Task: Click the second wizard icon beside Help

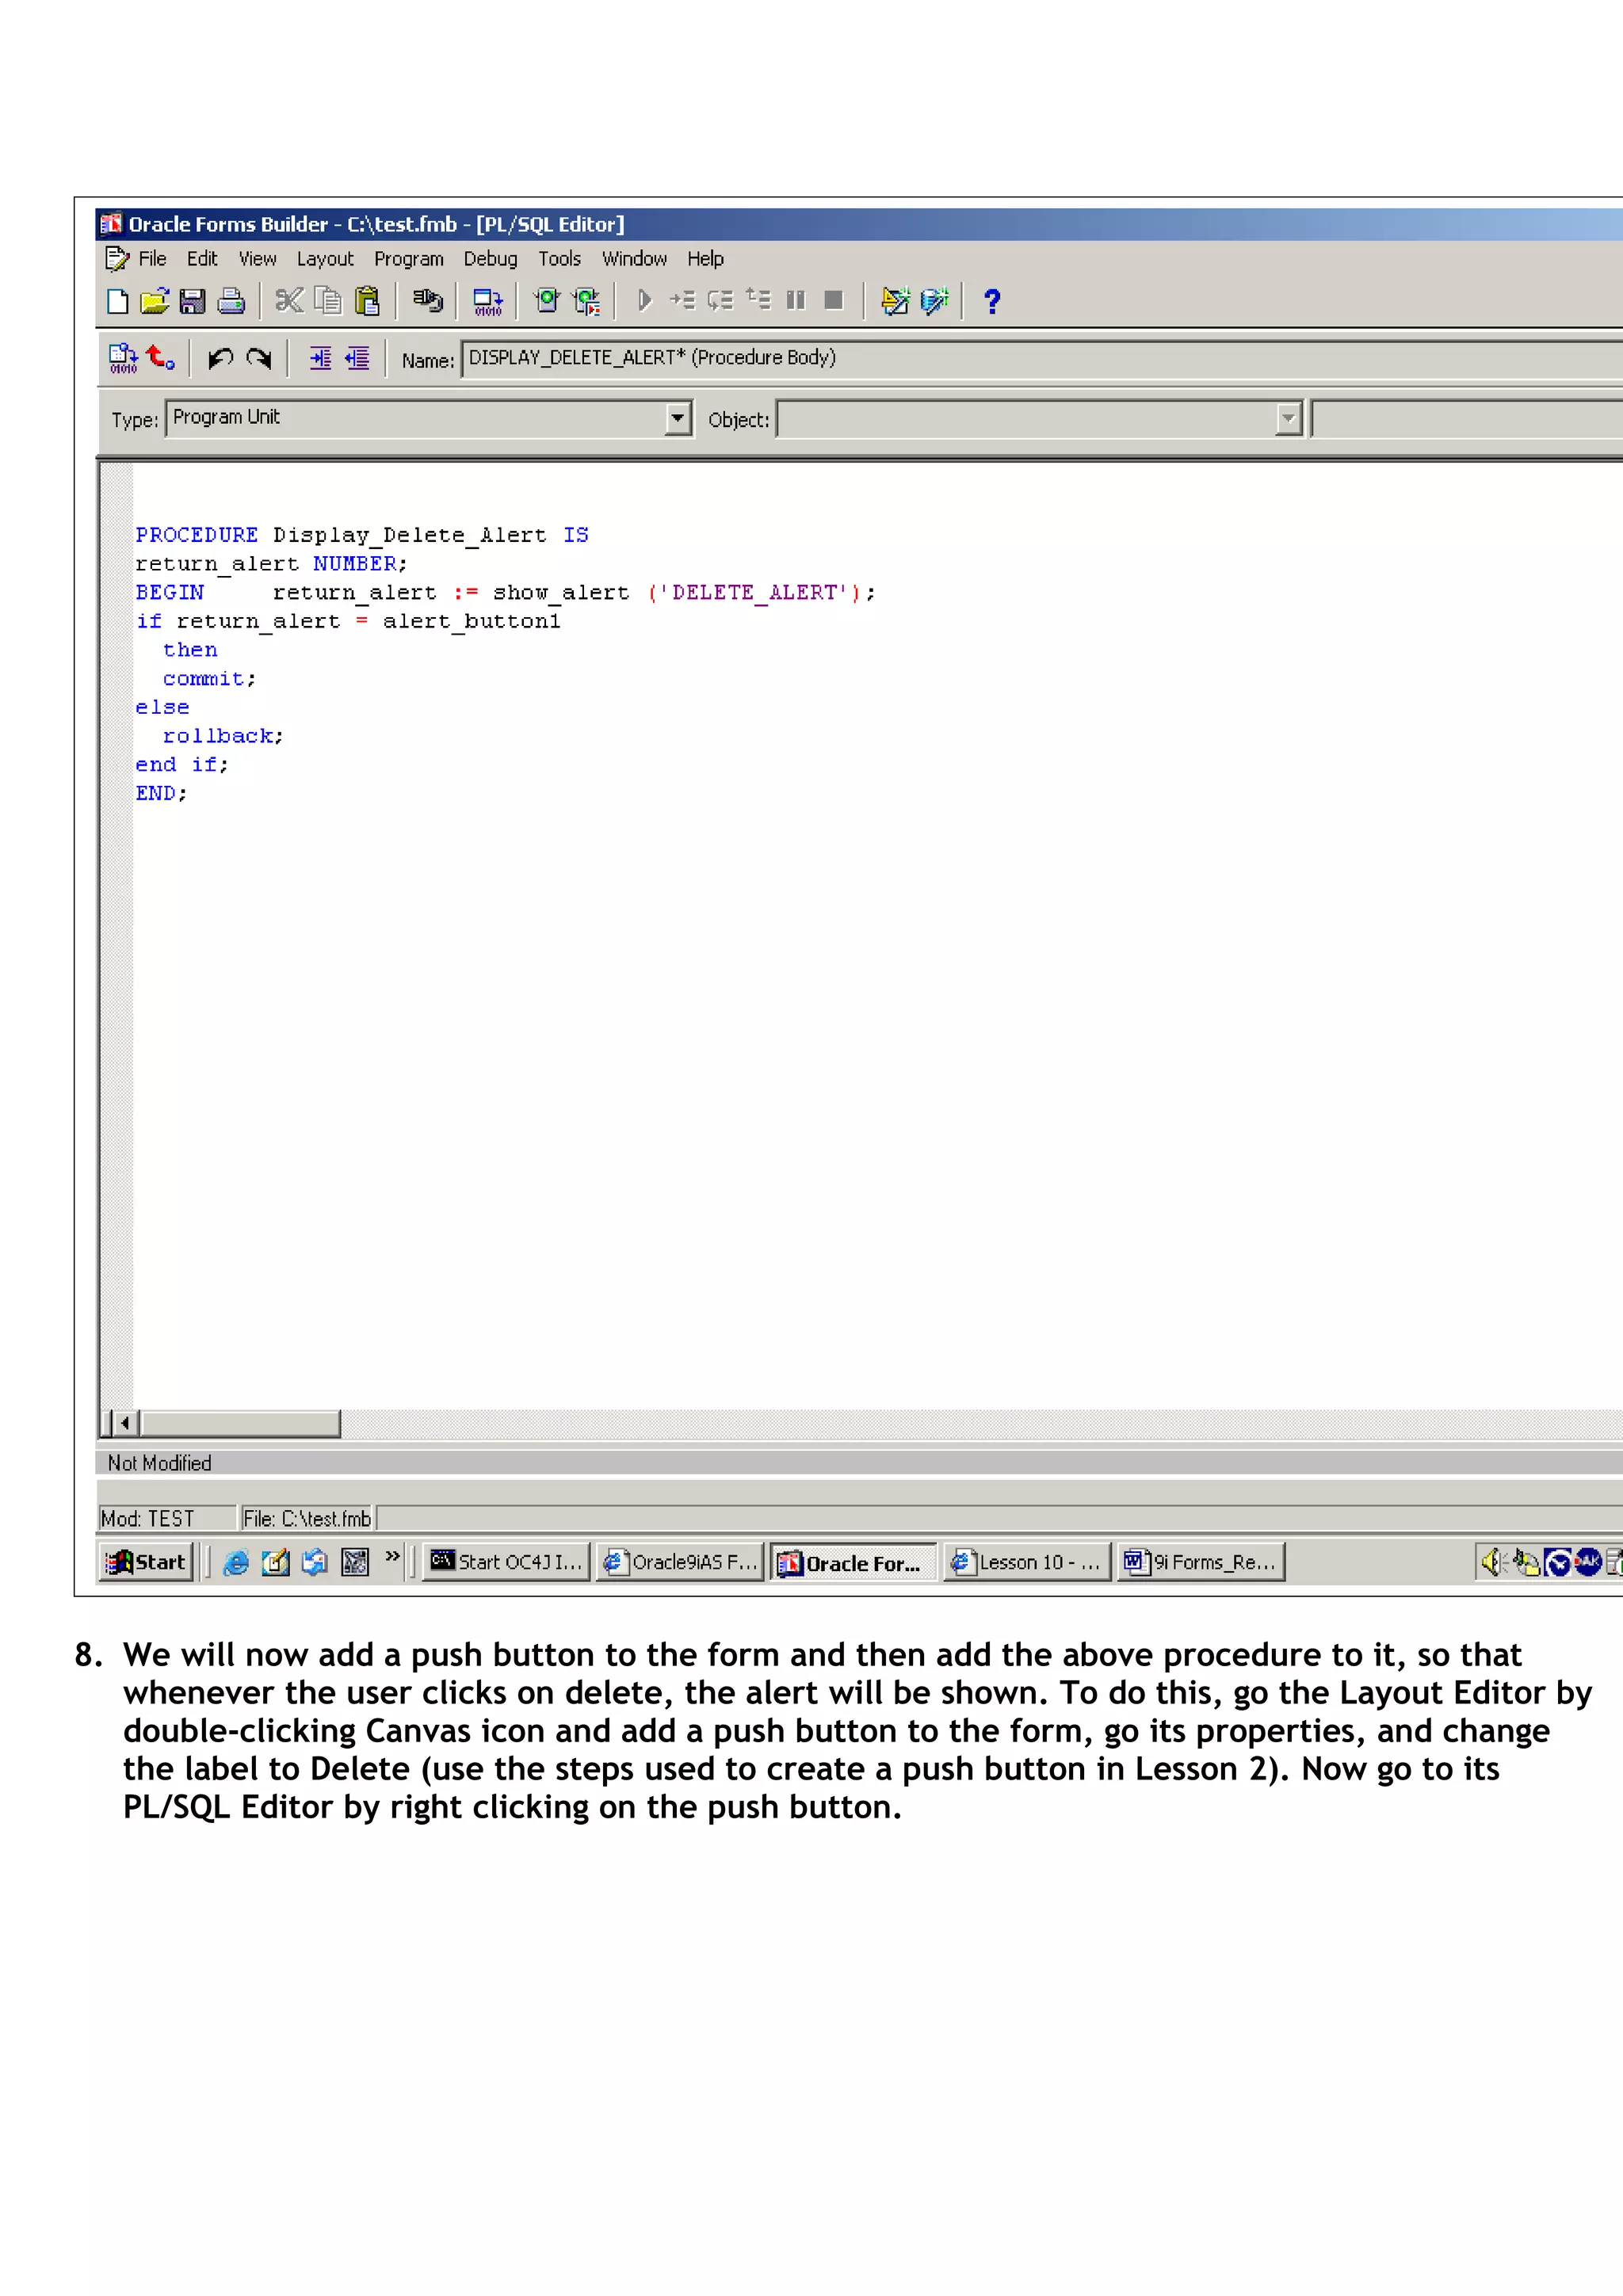Action: pyautogui.click(x=934, y=301)
